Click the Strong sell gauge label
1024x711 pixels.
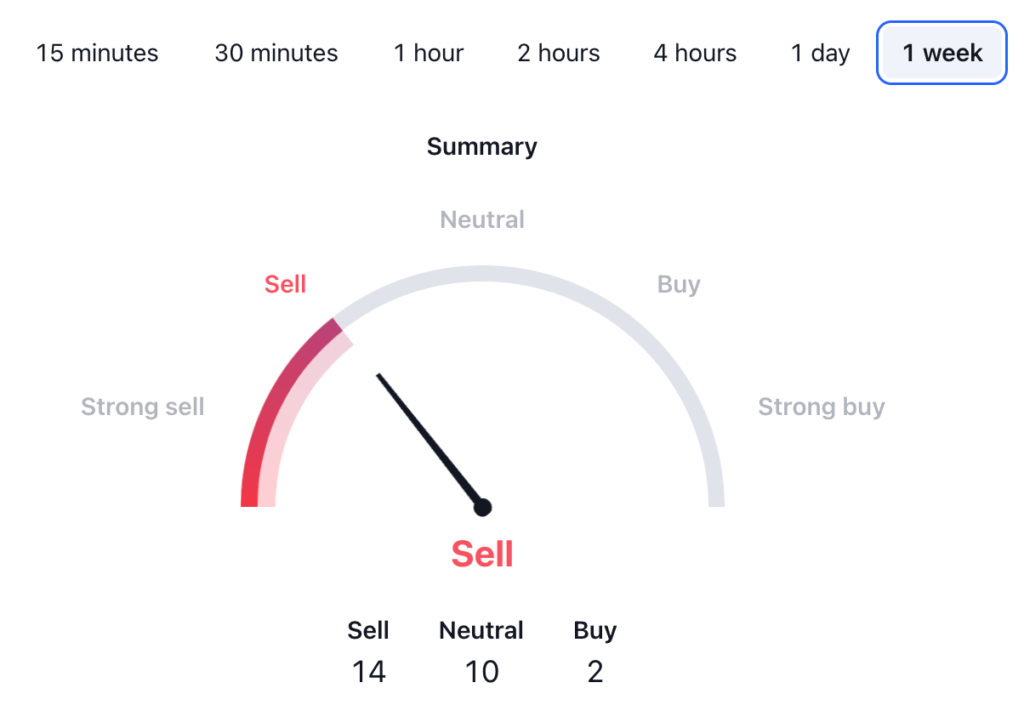tap(142, 407)
